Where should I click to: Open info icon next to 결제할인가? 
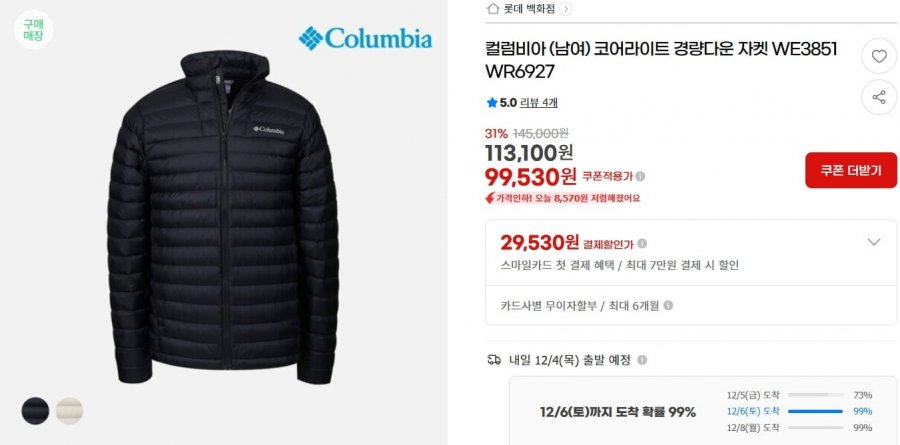[x=642, y=243]
